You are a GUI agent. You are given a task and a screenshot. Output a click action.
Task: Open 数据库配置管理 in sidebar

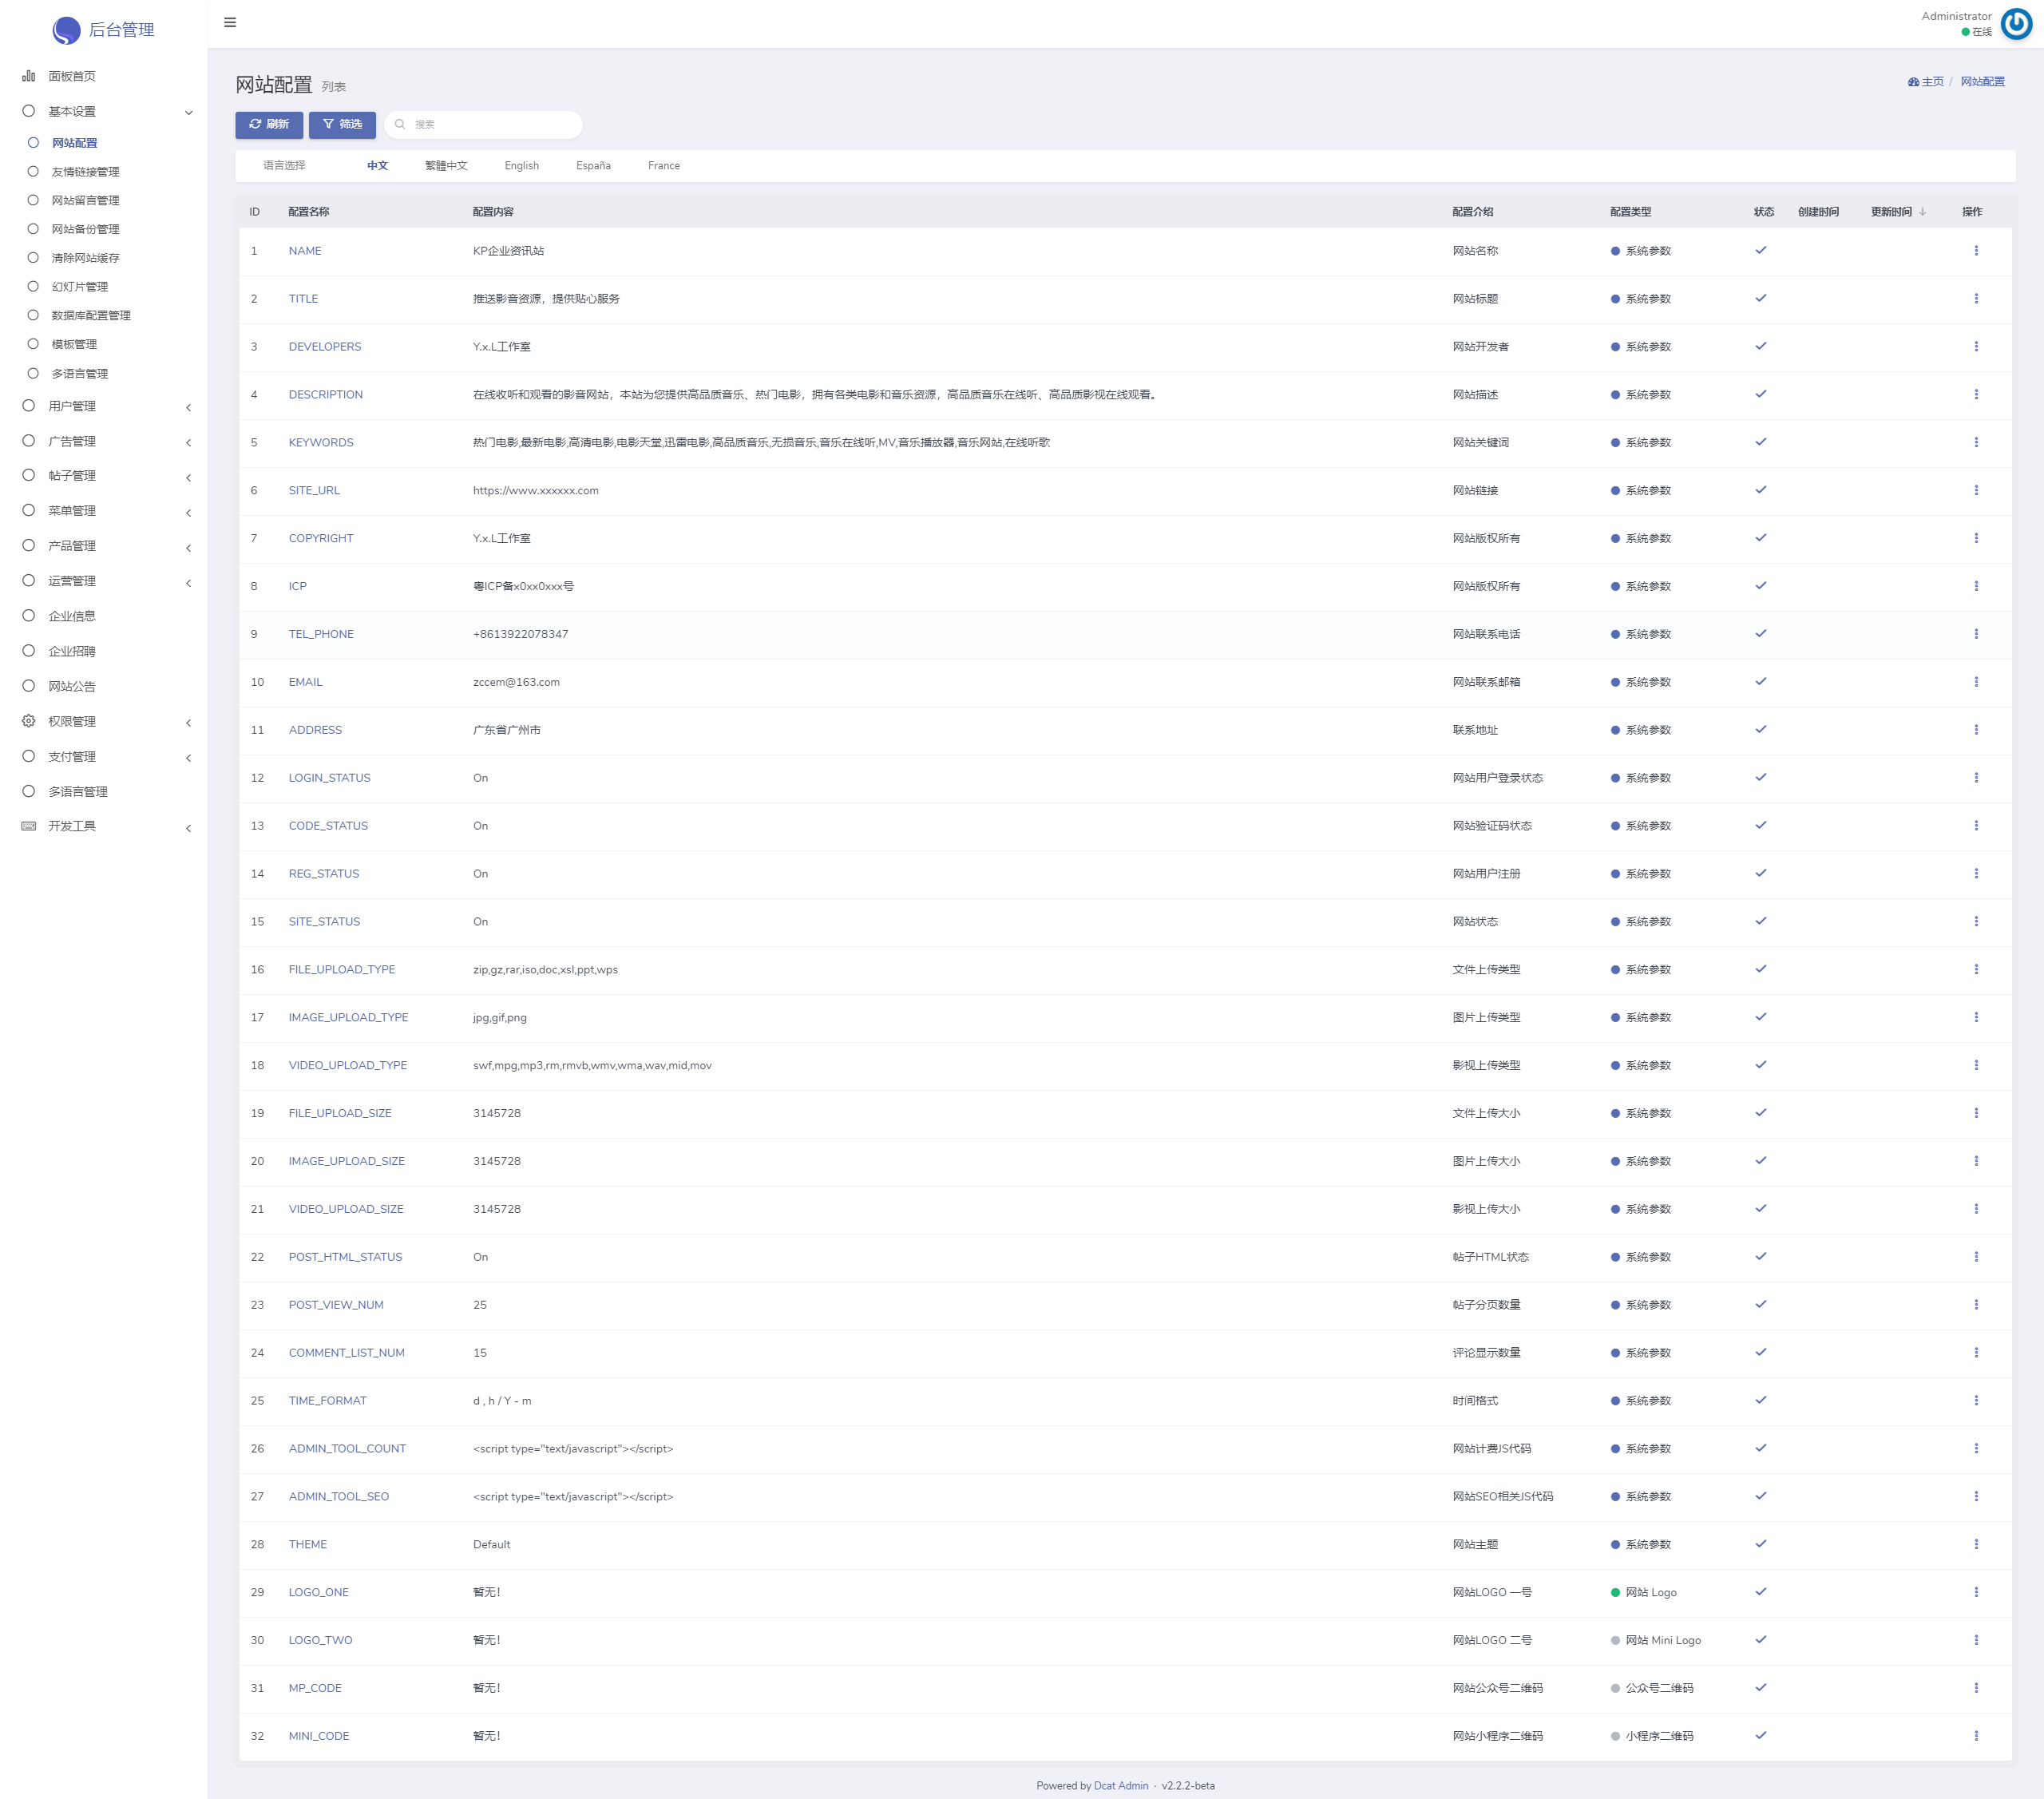pyautogui.click(x=91, y=316)
